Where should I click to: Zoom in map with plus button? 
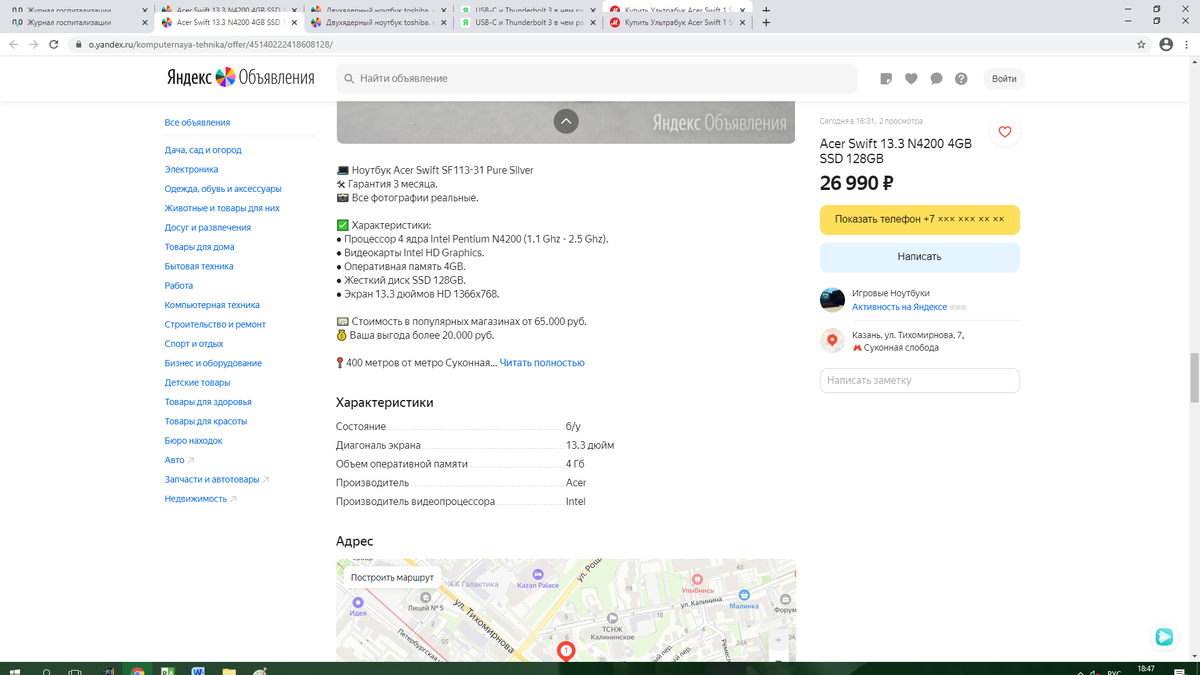pos(779,641)
